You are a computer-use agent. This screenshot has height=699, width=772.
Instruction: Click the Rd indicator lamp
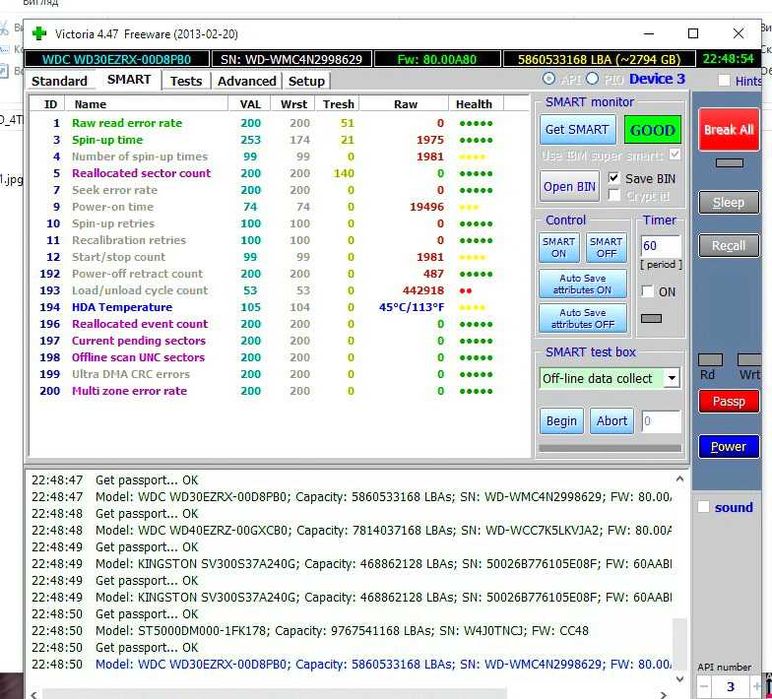click(x=710, y=359)
